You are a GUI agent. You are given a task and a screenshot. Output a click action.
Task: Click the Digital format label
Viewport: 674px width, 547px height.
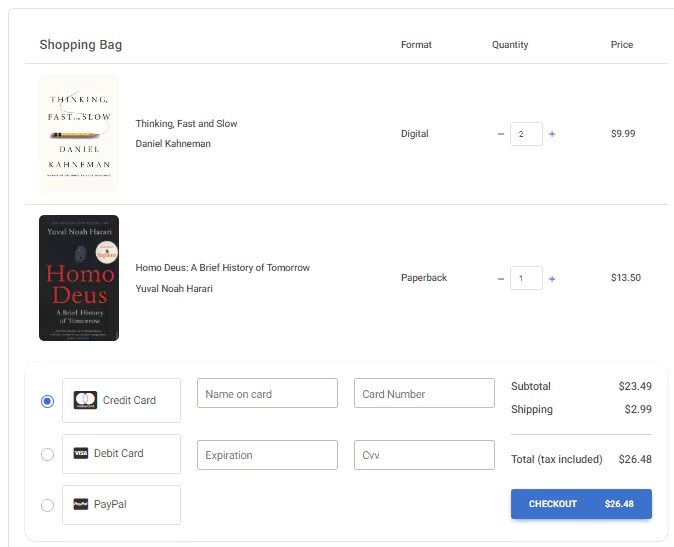pos(414,134)
